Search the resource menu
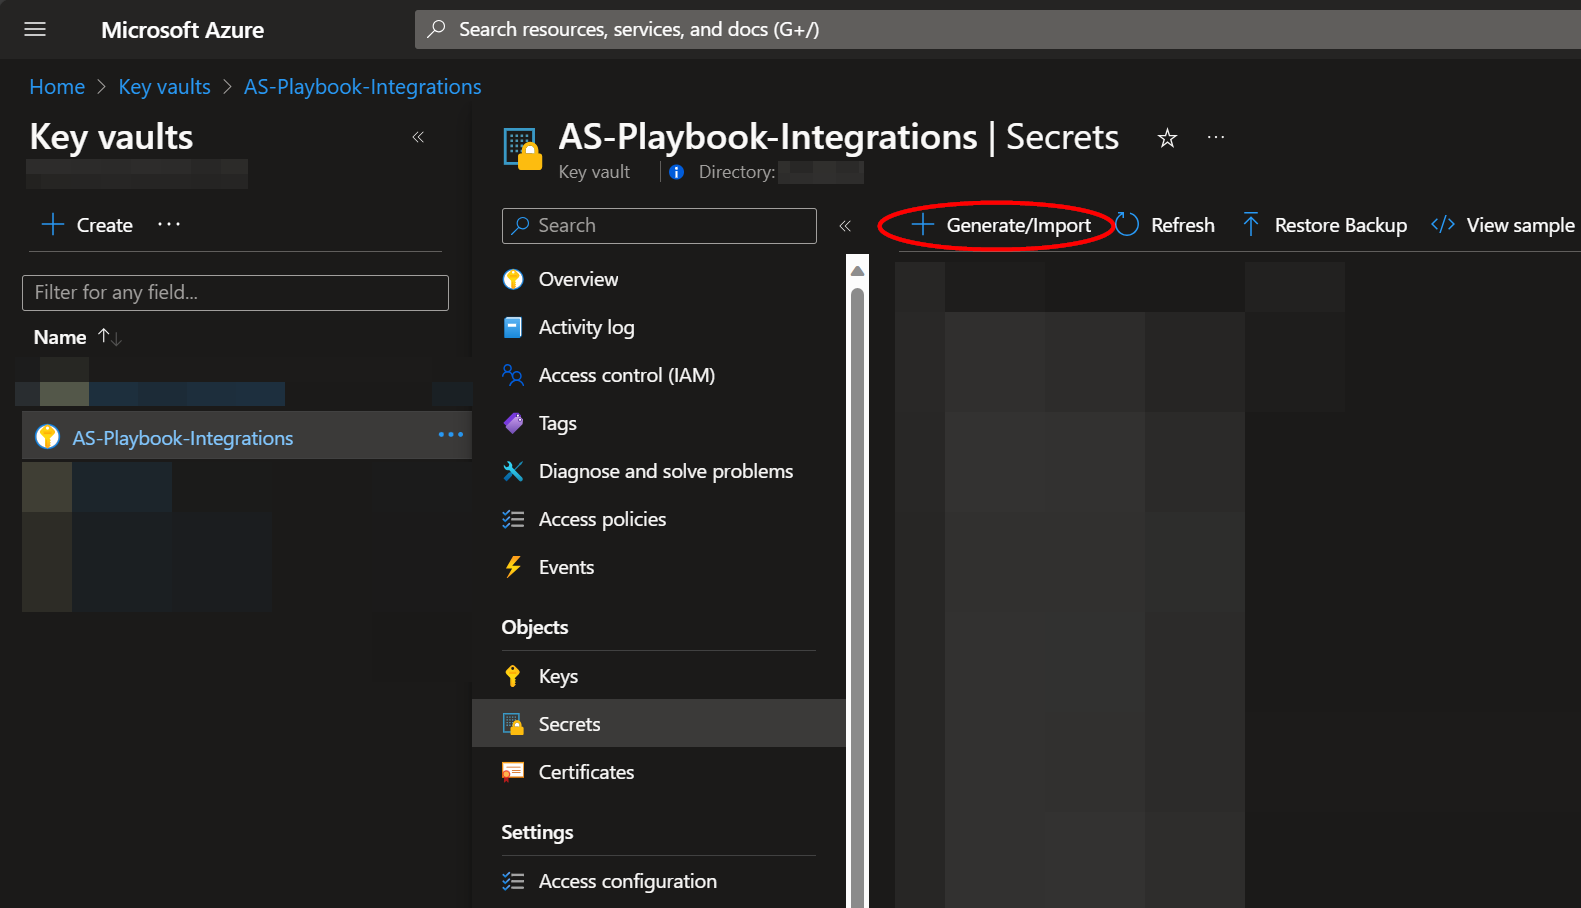The image size is (1581, 908). 659,226
